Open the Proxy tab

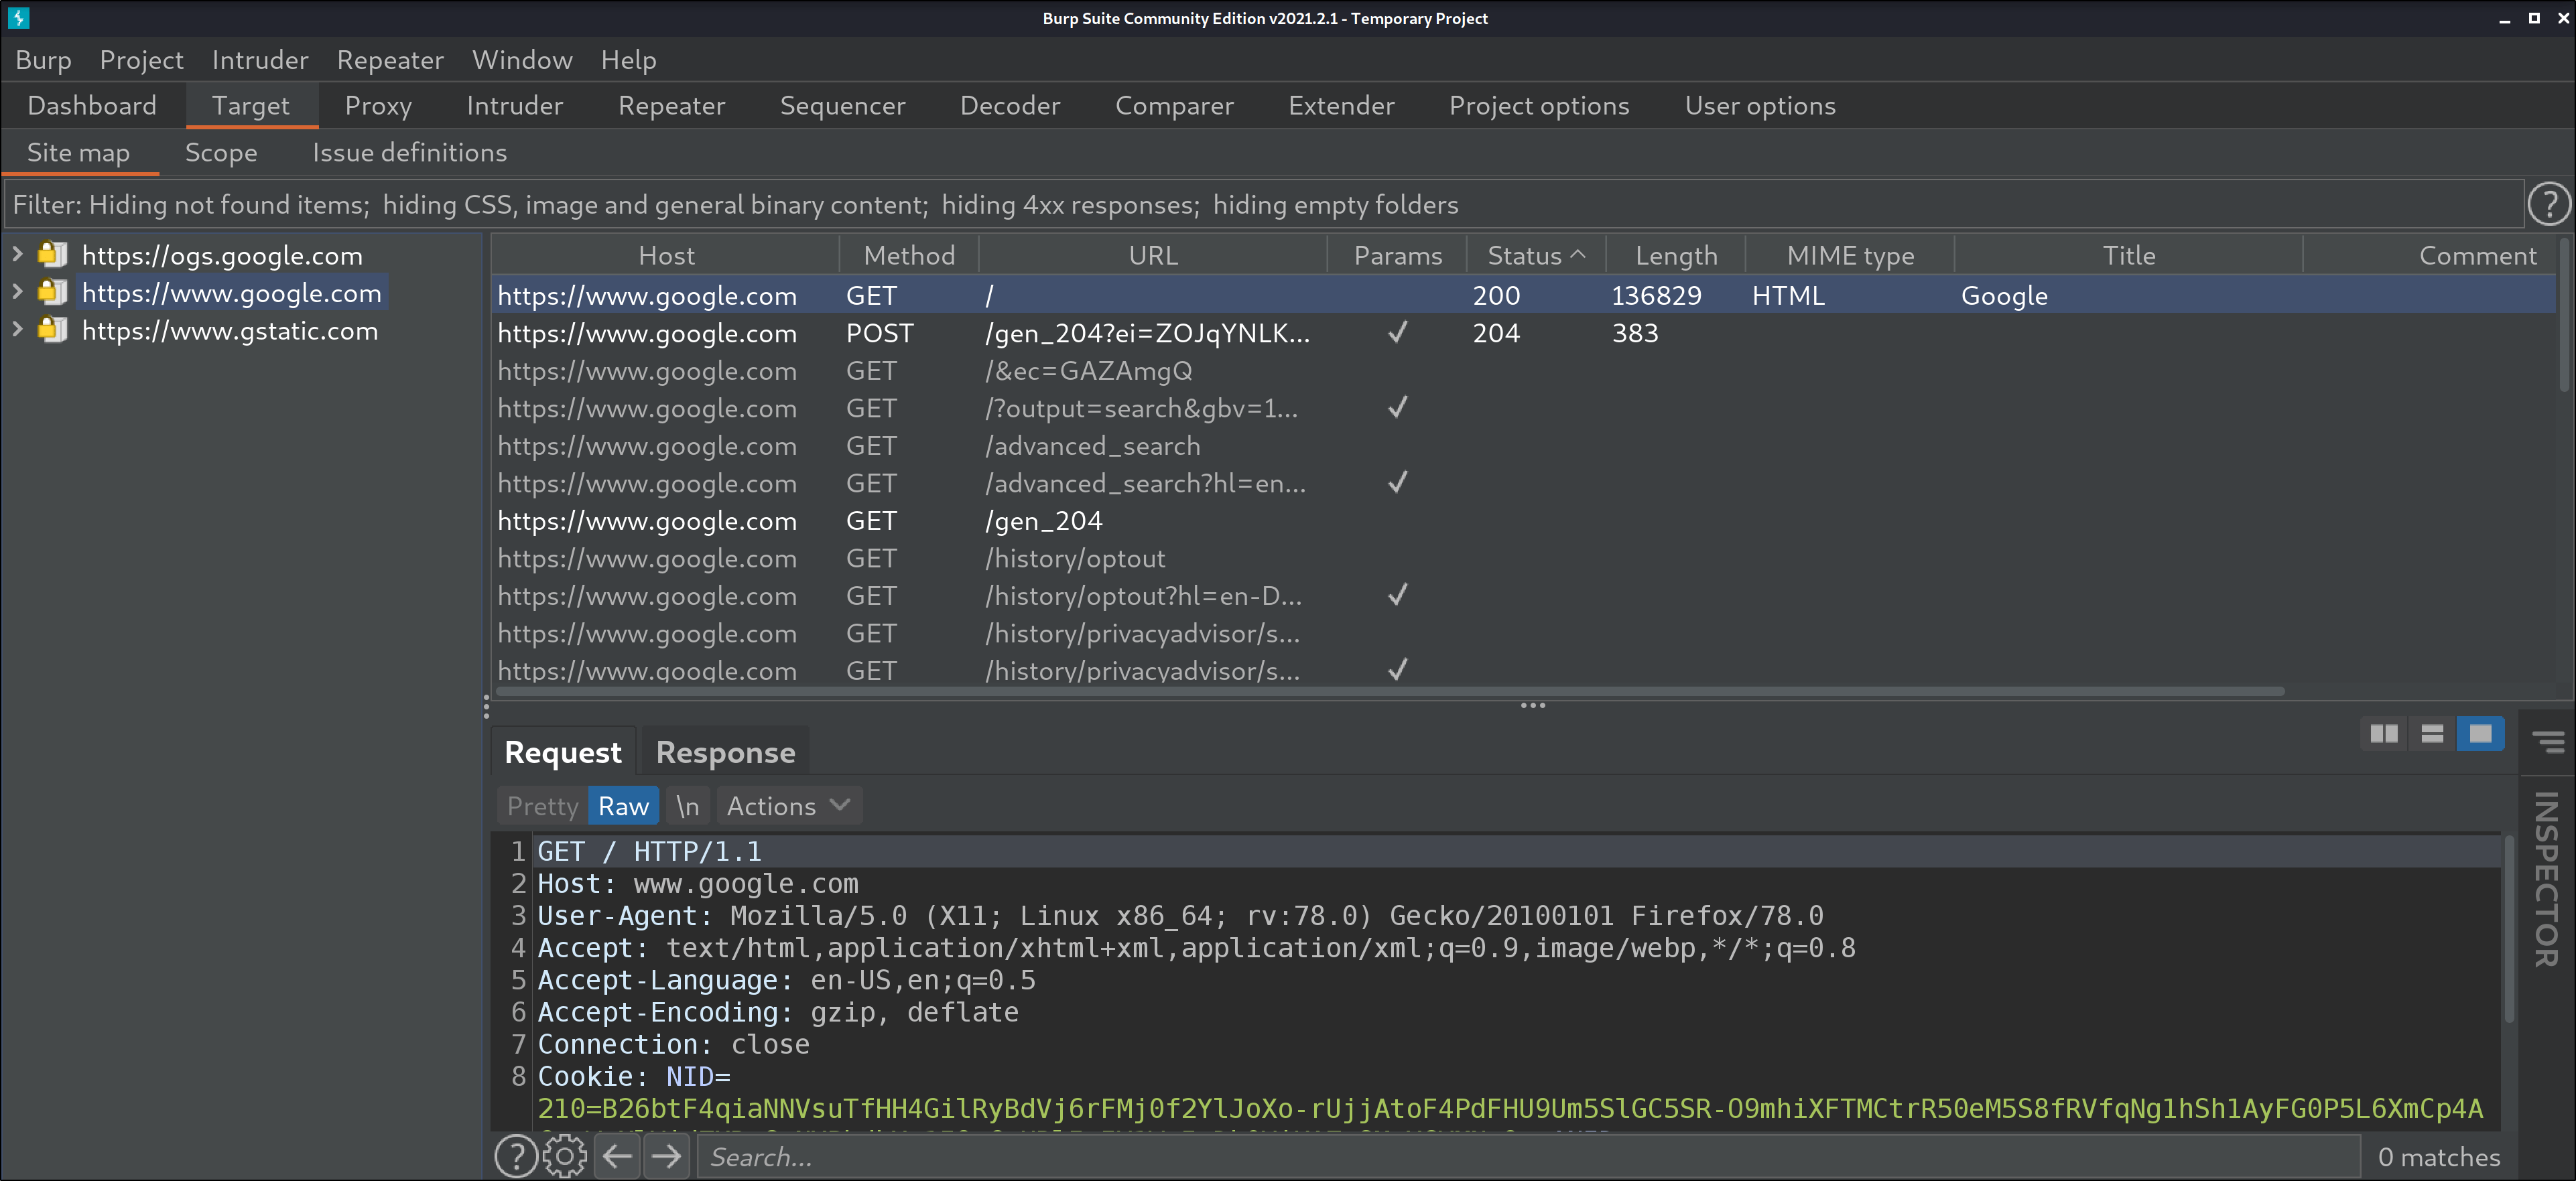tap(378, 106)
